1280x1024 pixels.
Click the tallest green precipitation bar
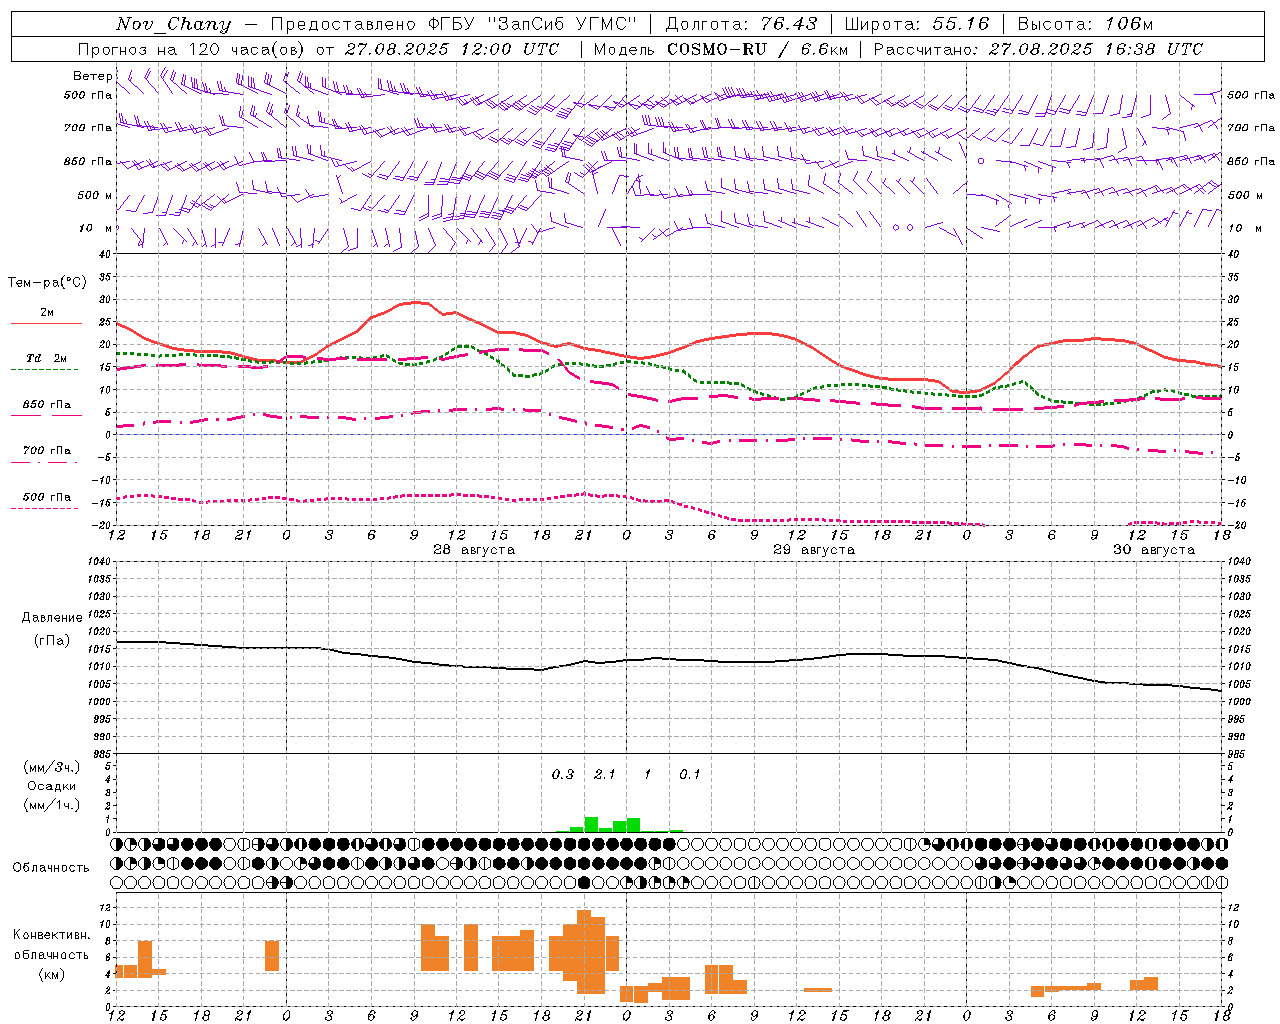[x=591, y=824]
